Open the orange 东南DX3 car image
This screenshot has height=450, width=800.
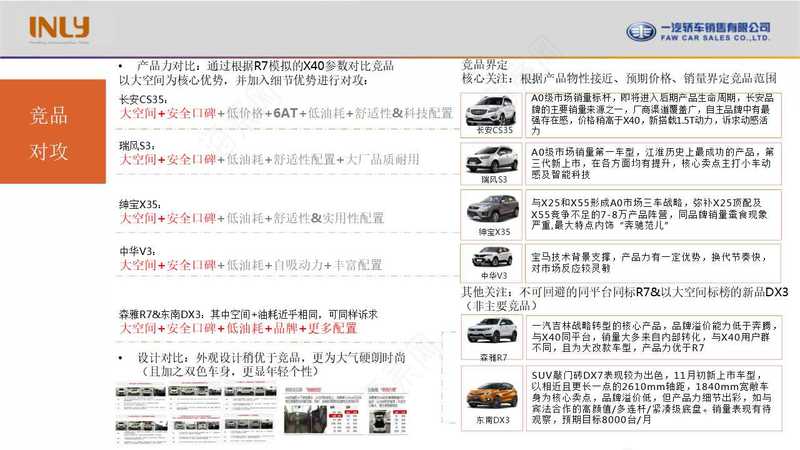click(x=492, y=398)
